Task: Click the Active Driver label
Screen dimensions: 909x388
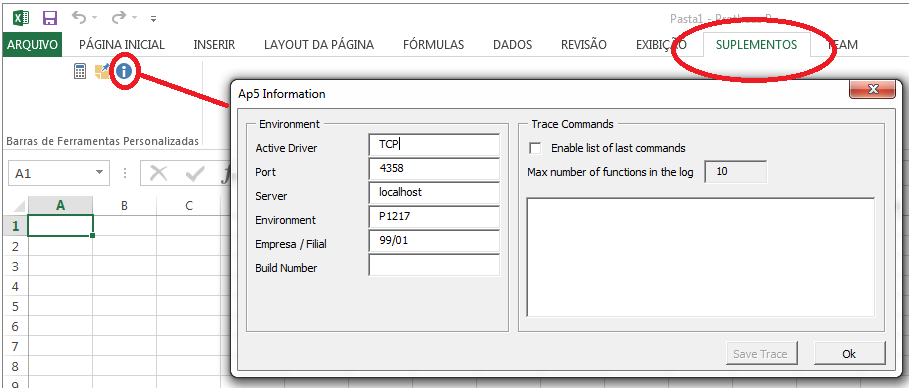Action: (286, 148)
